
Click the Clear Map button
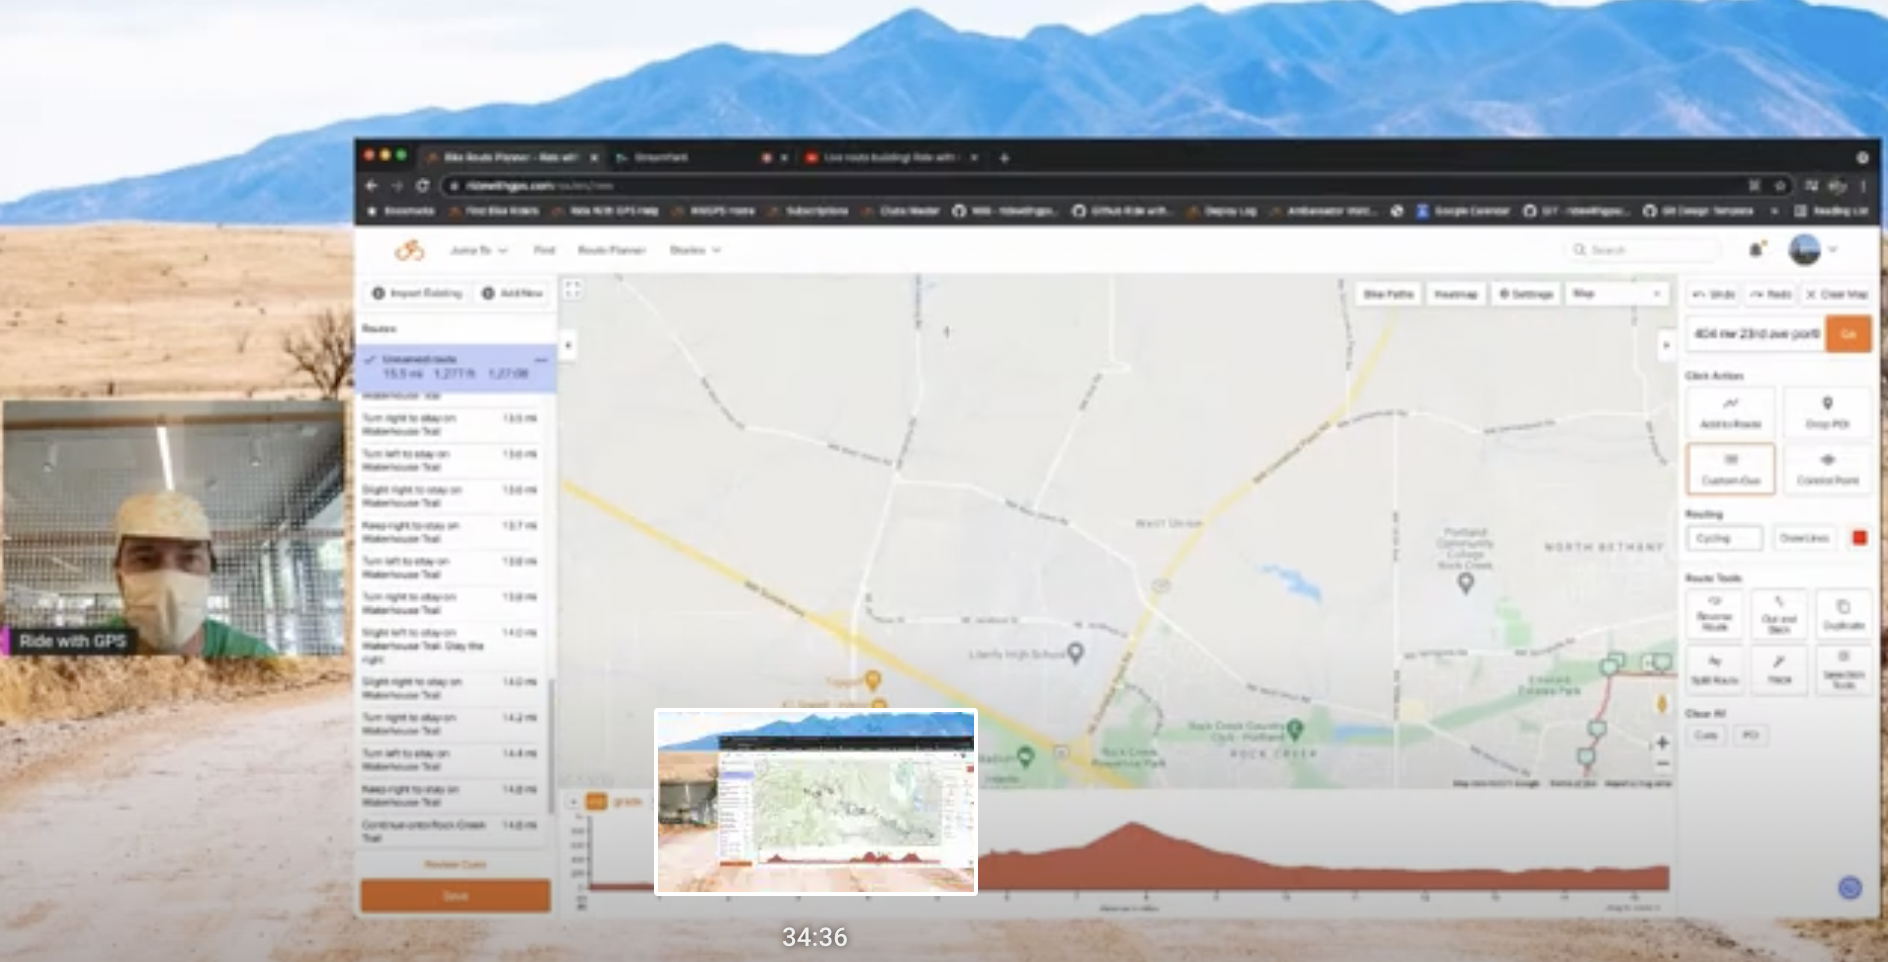[x=1836, y=294]
